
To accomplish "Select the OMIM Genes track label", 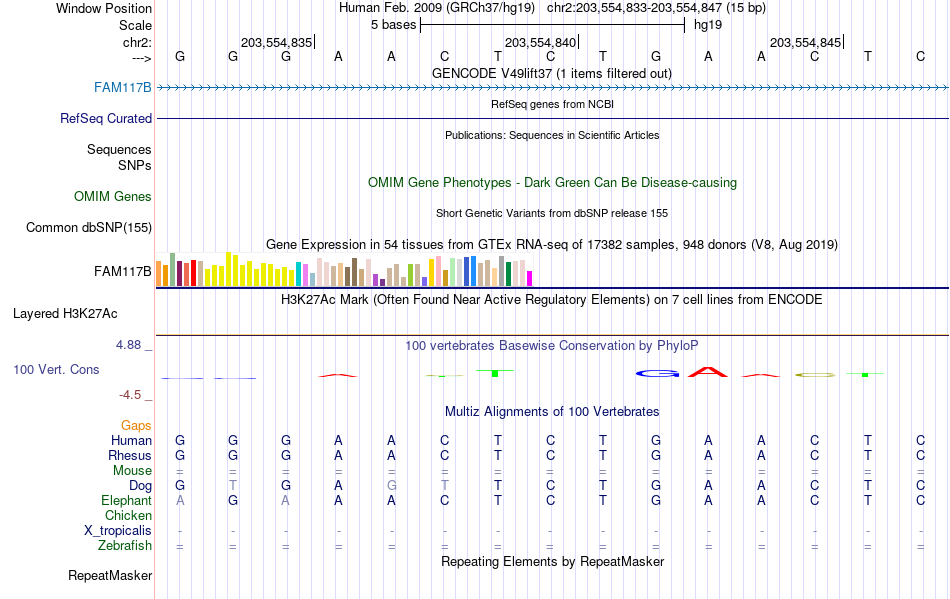I will [113, 196].
